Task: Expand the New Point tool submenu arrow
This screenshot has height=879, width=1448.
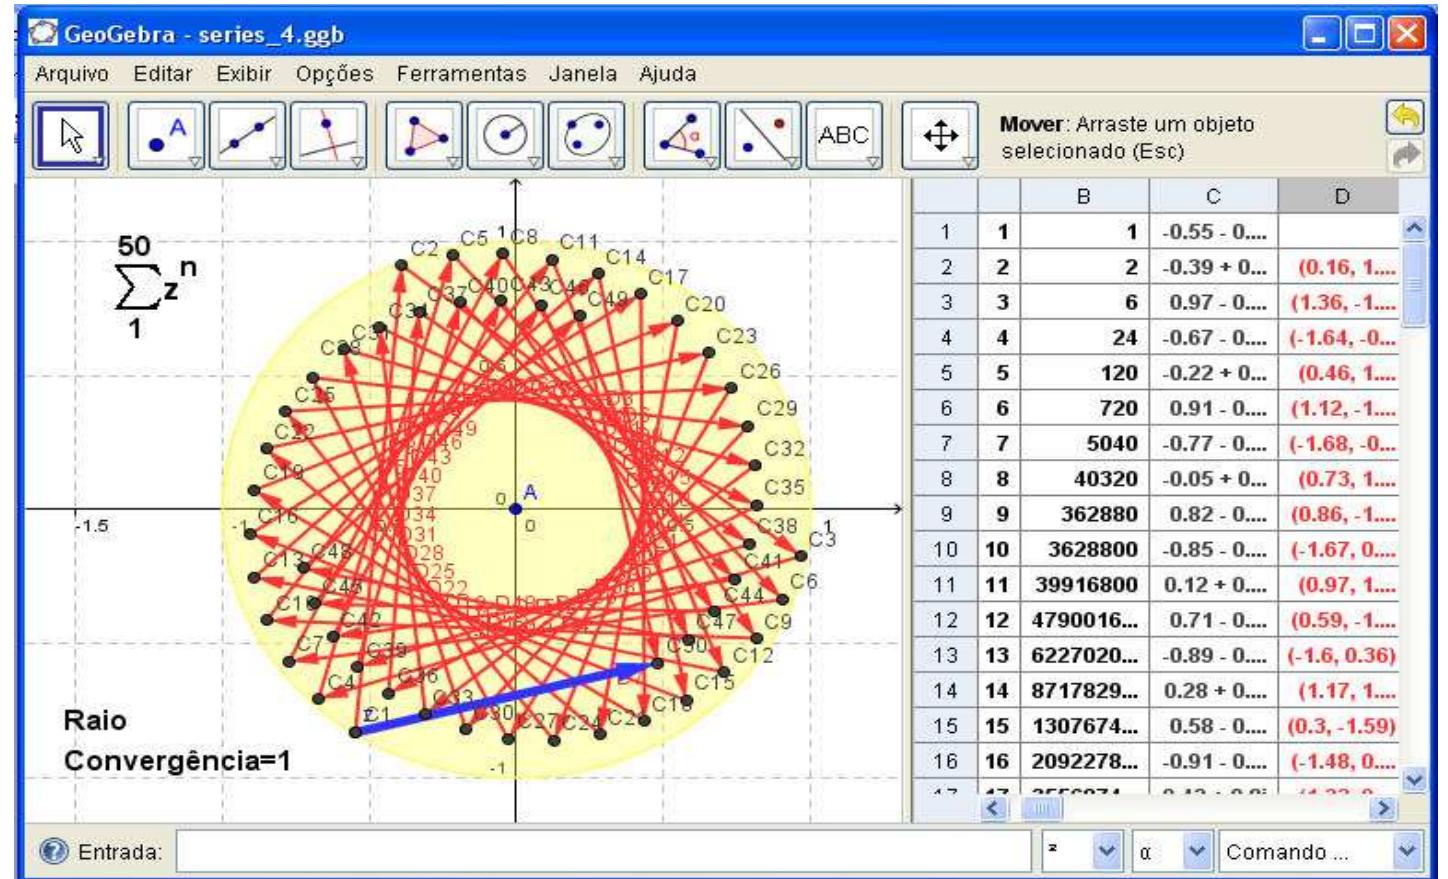Action: point(195,161)
